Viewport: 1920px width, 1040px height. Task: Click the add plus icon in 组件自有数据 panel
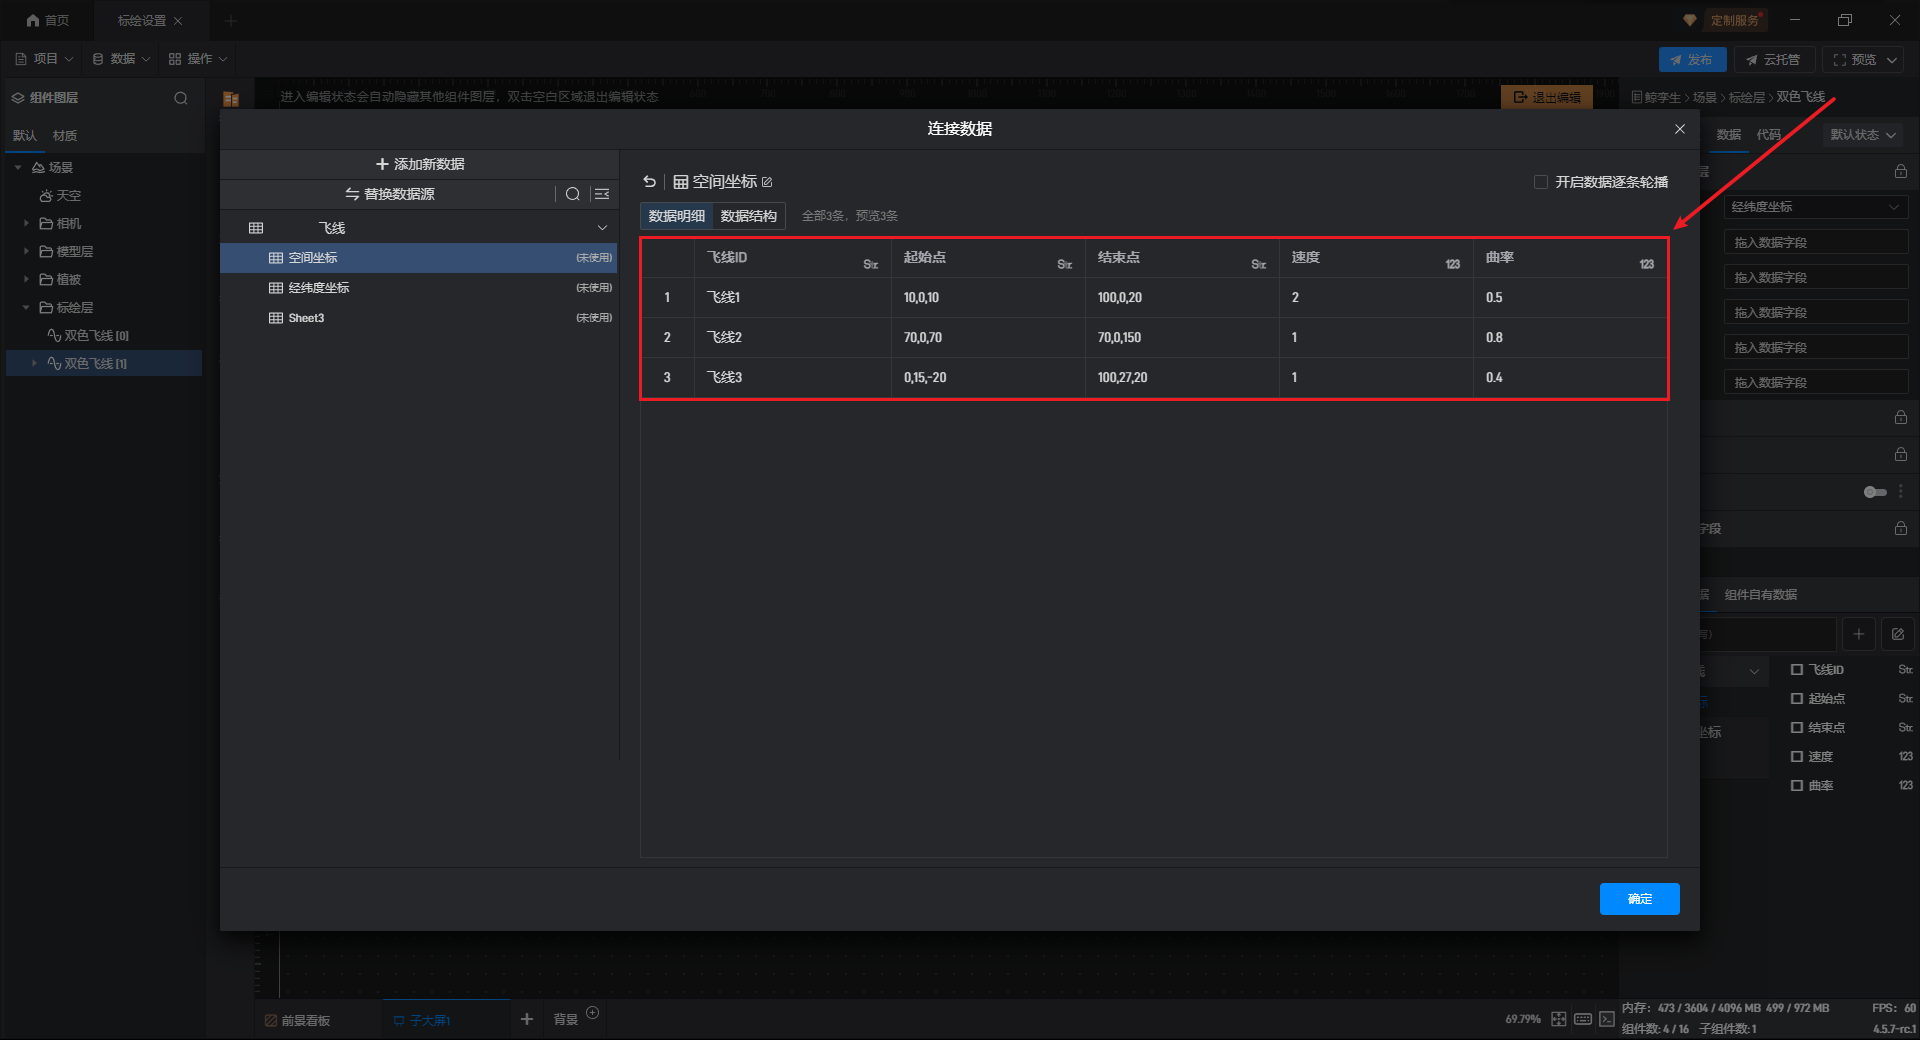1859,634
